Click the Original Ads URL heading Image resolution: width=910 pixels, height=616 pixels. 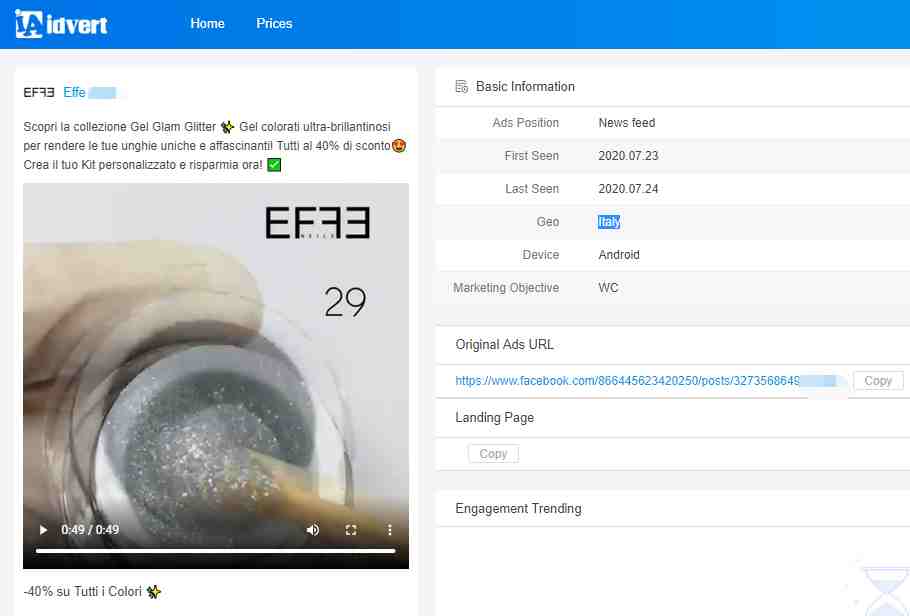pos(504,345)
